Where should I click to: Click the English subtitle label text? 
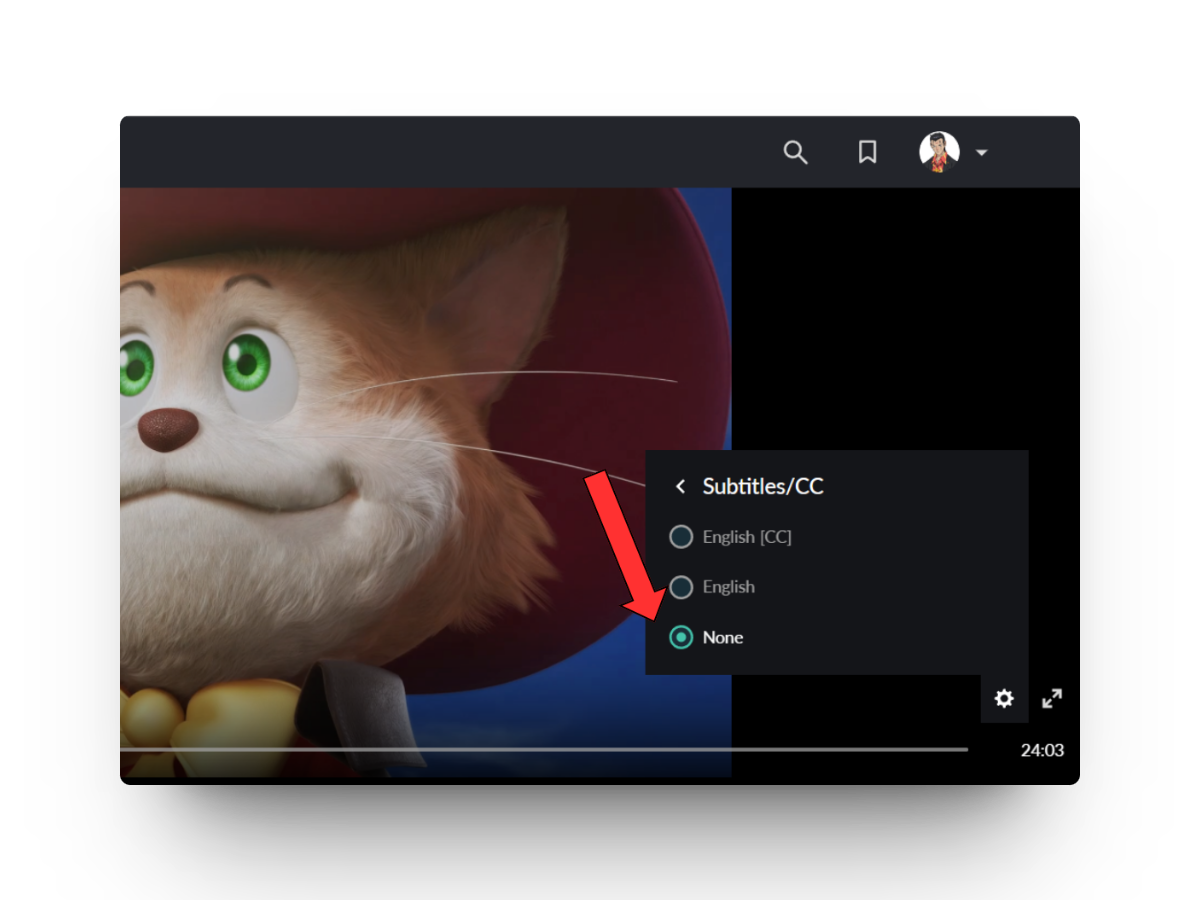click(x=728, y=587)
